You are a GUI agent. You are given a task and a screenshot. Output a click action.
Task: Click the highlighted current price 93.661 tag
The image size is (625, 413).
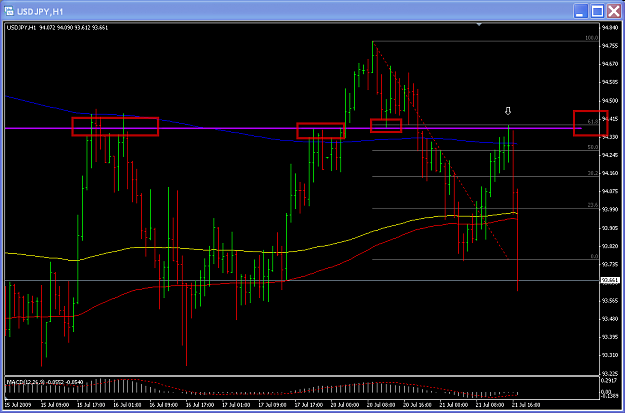[610, 281]
